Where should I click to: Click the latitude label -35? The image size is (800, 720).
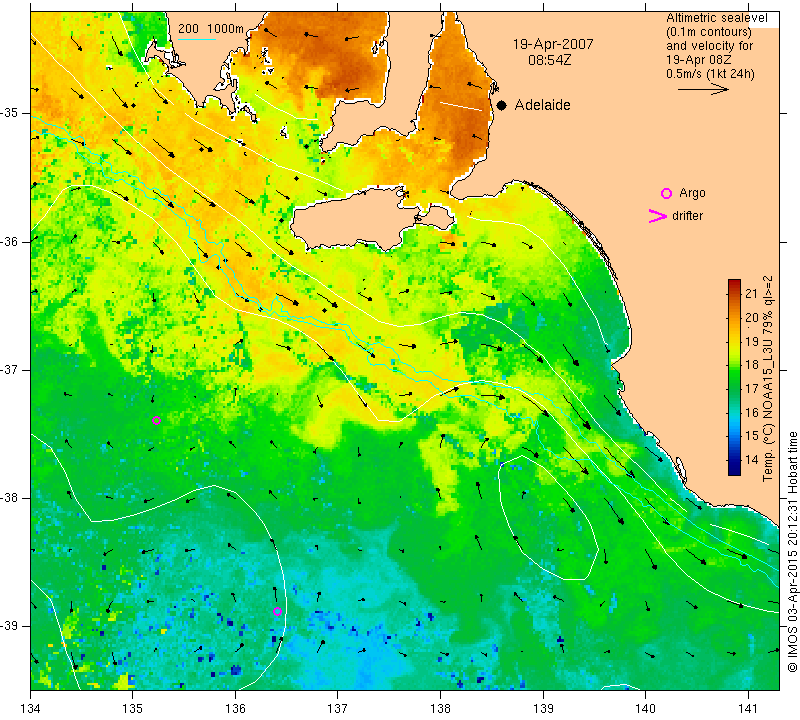click(9, 113)
